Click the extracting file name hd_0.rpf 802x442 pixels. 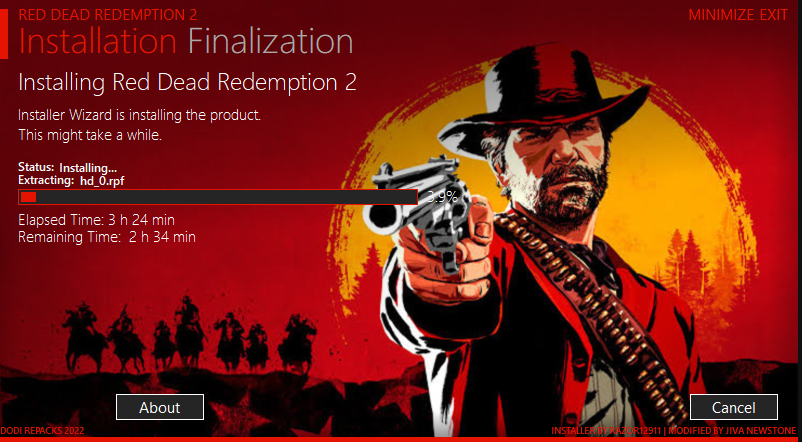click(102, 180)
